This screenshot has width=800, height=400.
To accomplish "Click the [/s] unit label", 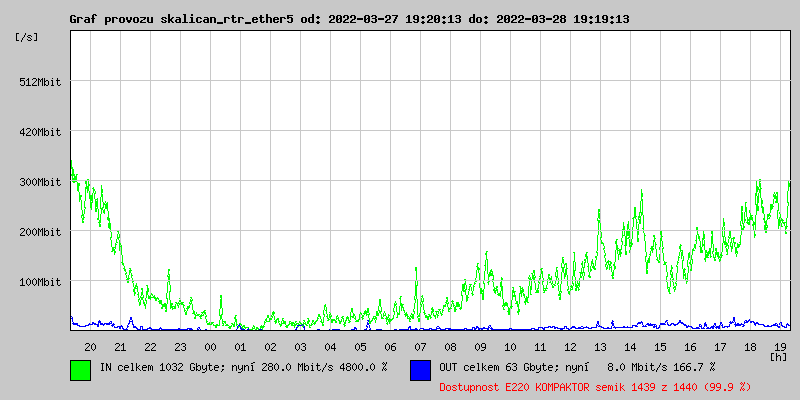I will point(27,37).
